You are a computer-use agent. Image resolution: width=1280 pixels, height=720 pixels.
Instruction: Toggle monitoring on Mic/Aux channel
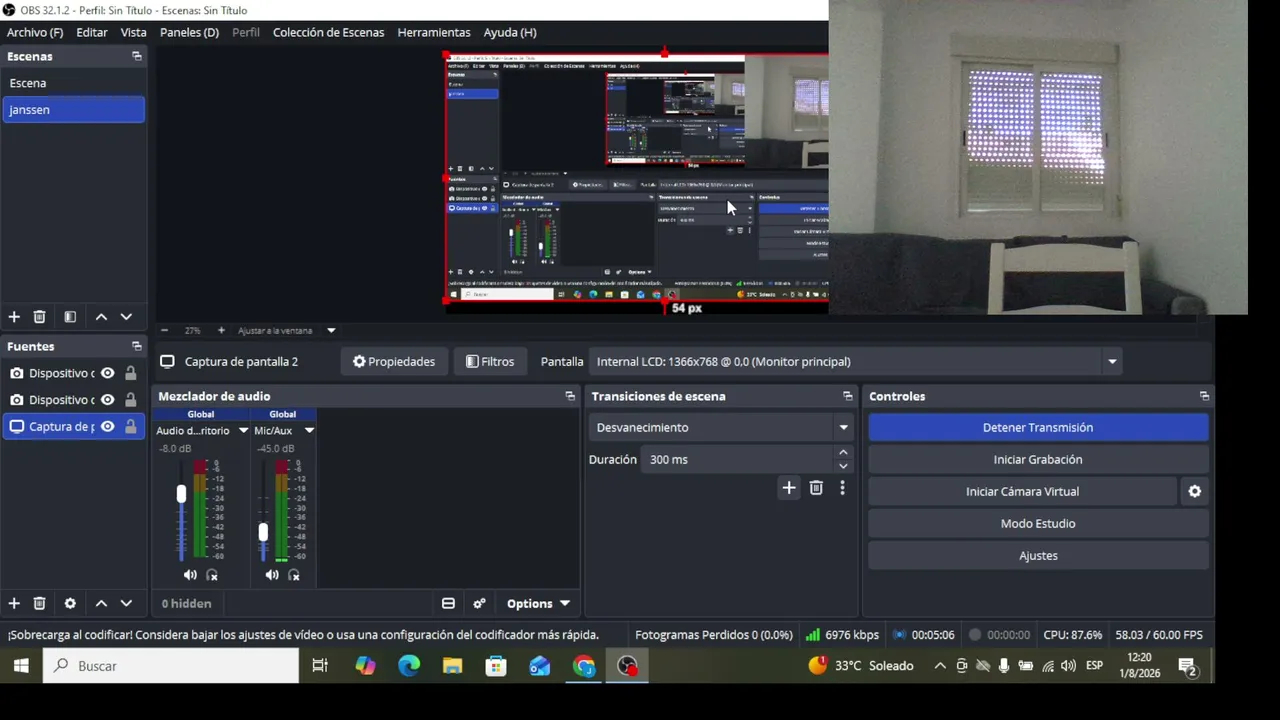(294, 575)
